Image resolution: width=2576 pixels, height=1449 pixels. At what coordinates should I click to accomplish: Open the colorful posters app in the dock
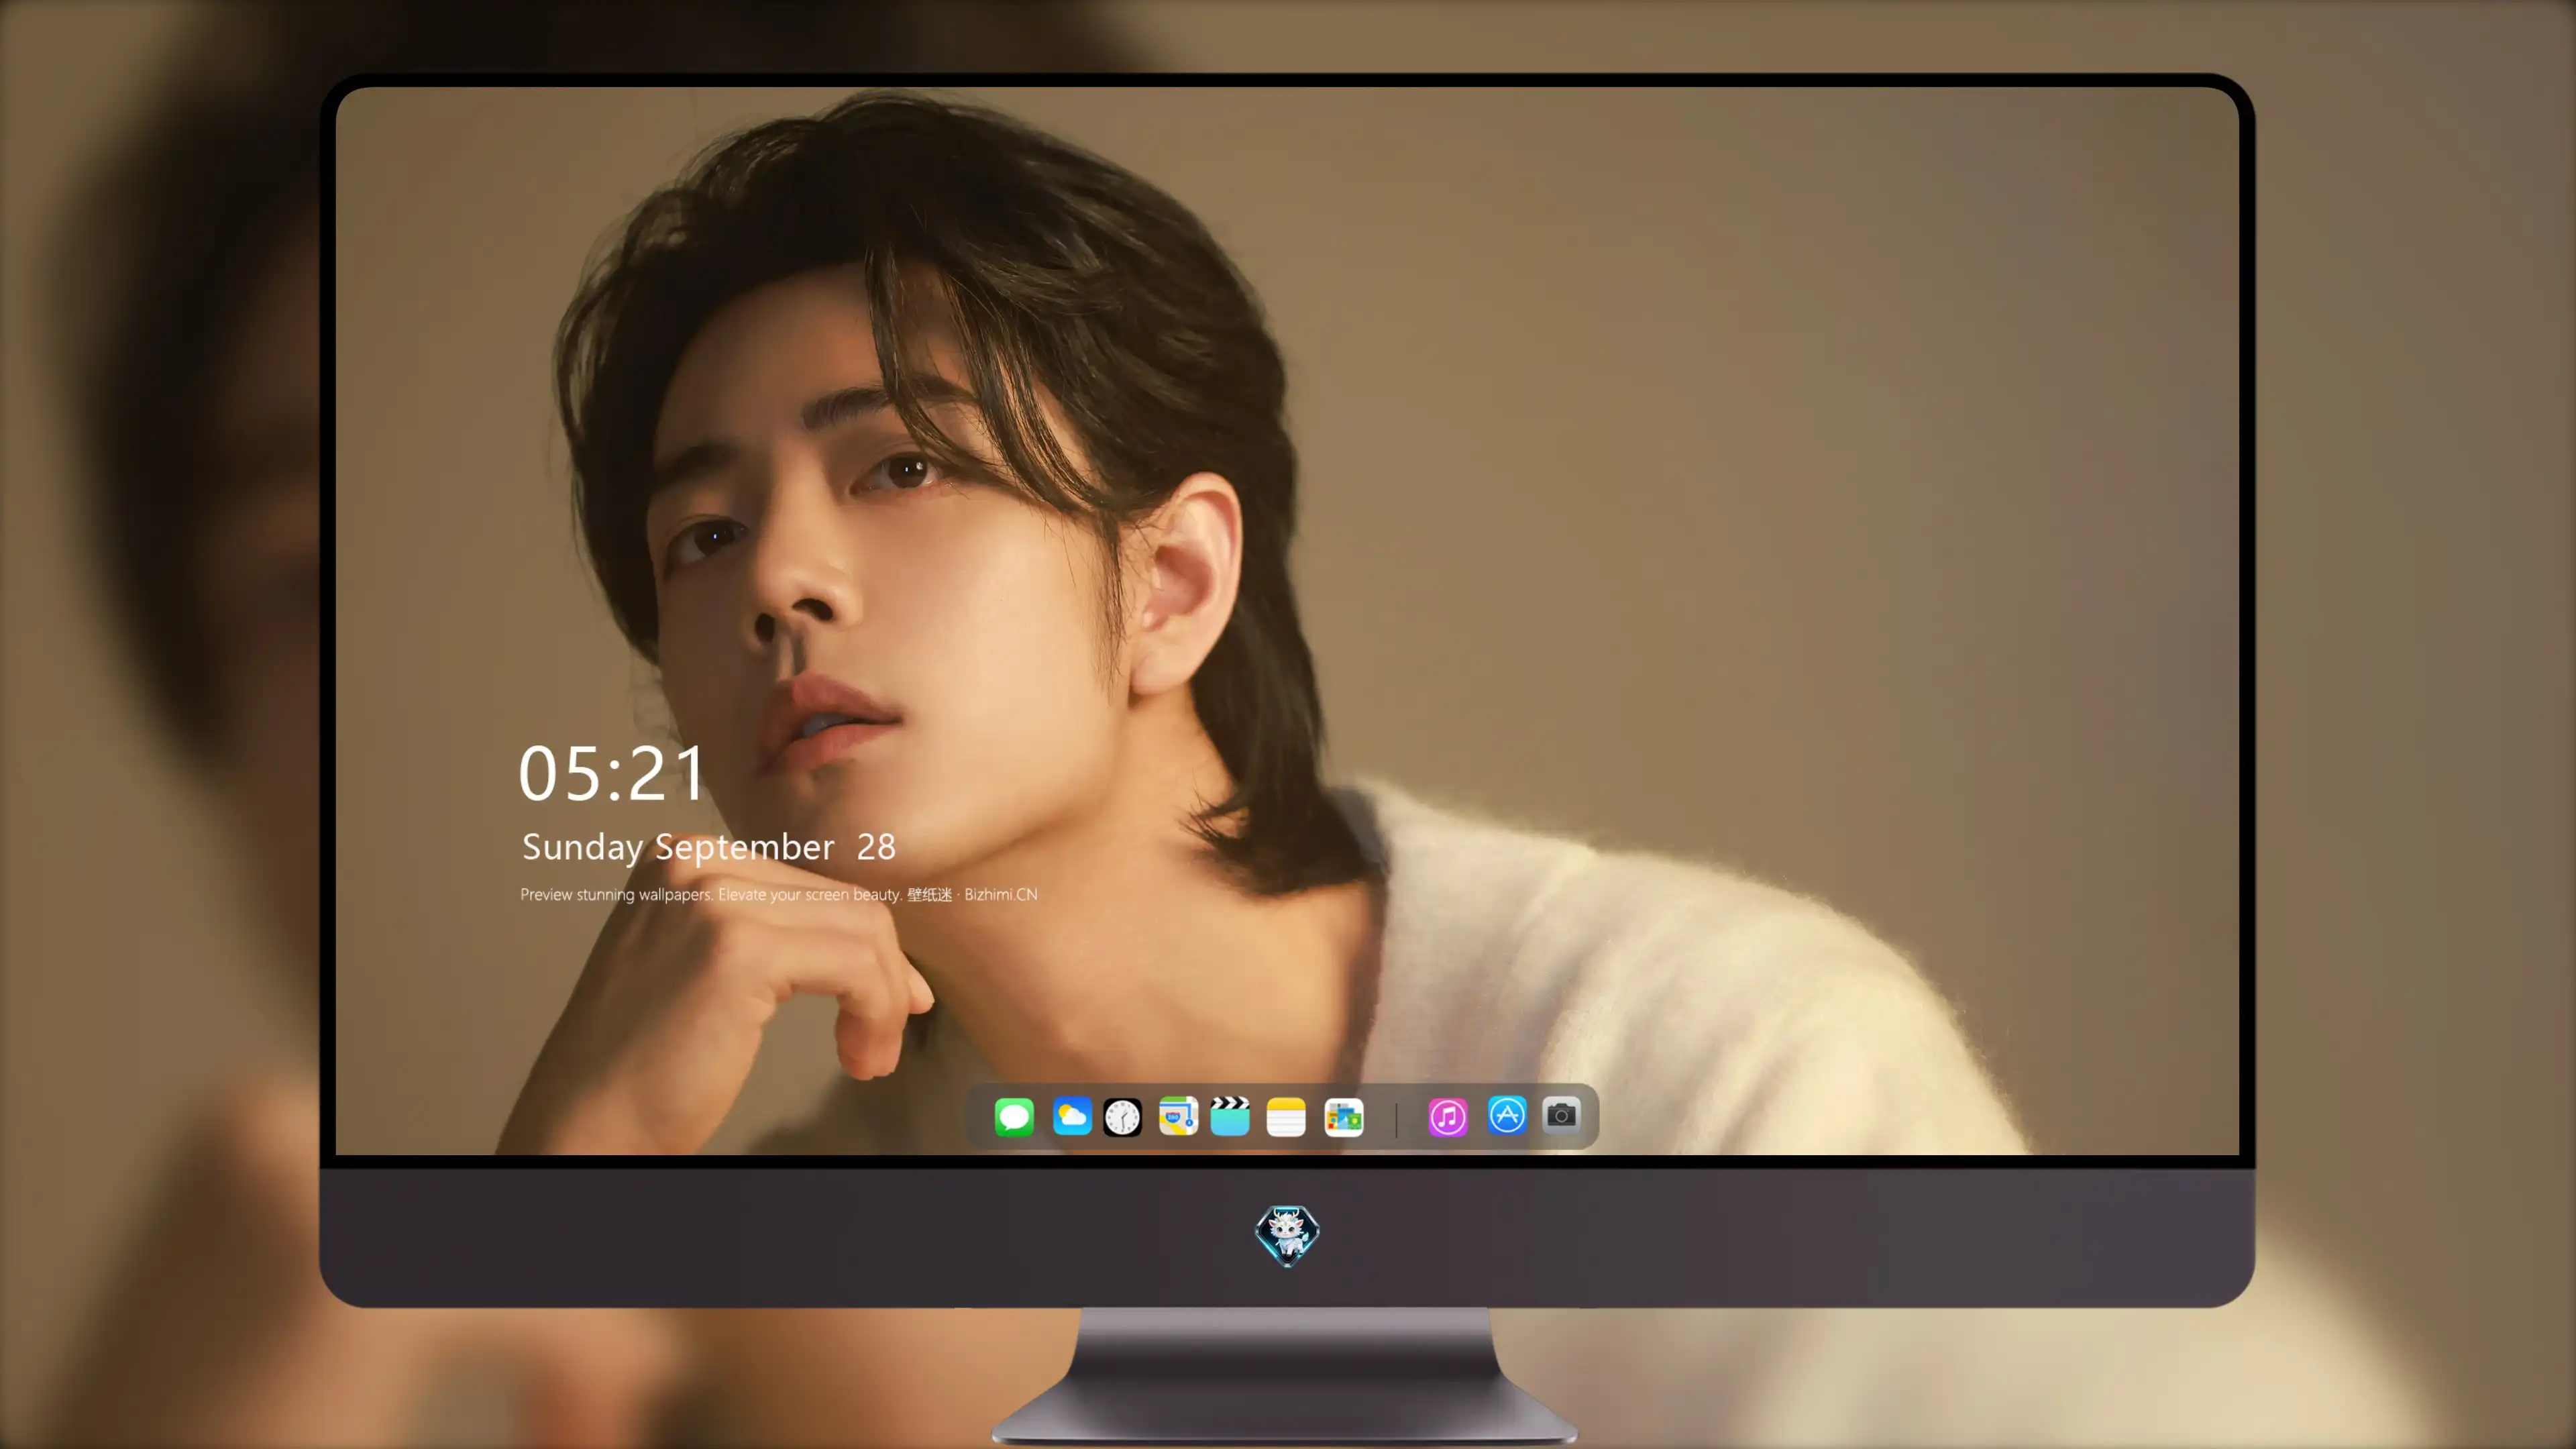(1343, 1116)
